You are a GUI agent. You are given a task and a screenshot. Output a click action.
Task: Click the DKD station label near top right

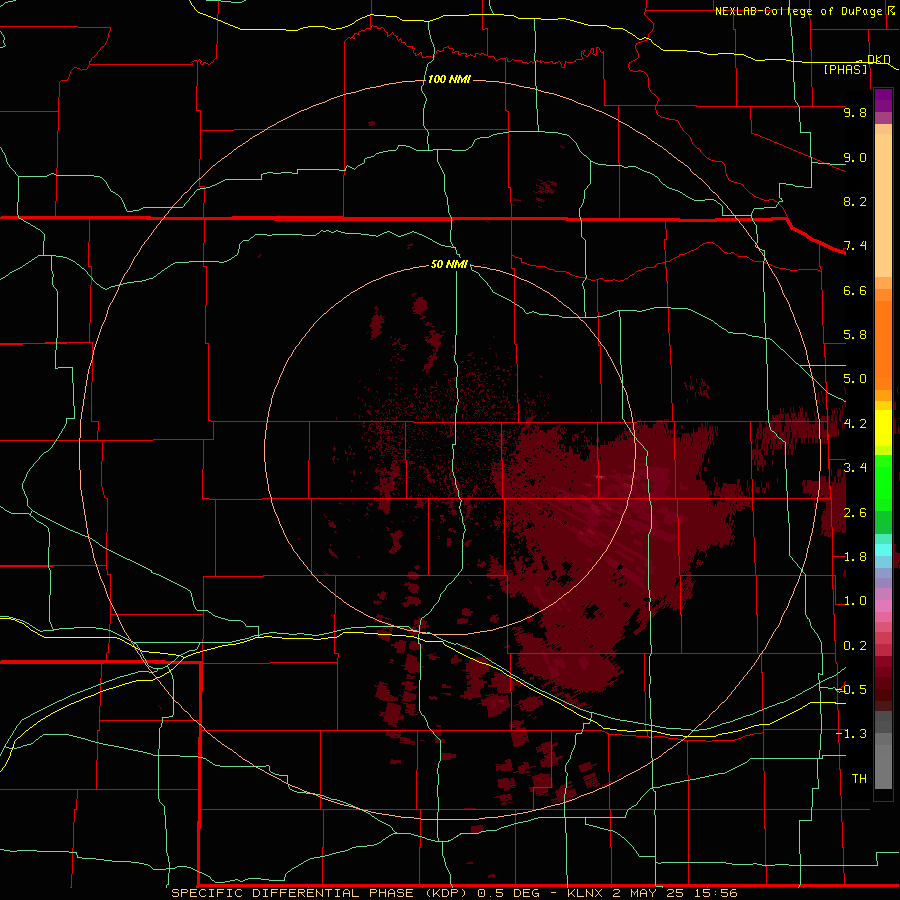click(879, 59)
